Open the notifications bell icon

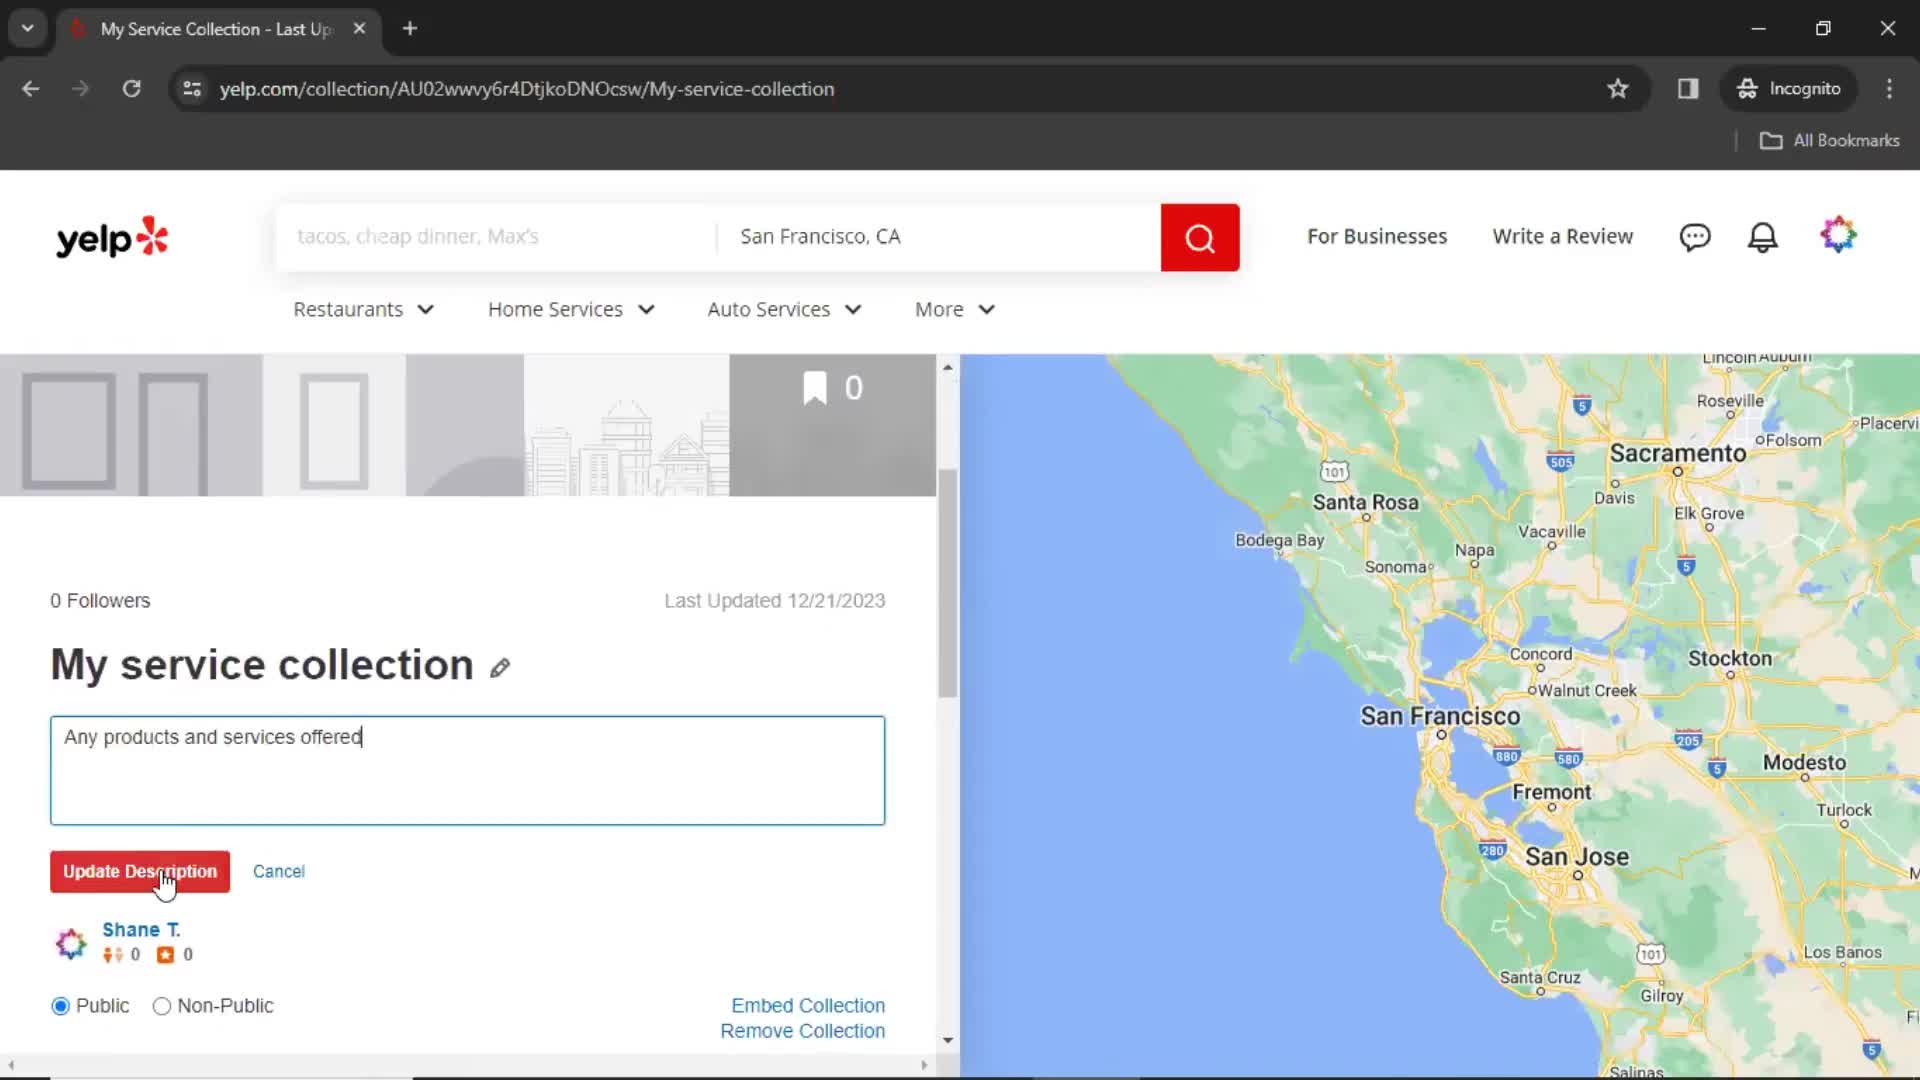point(1762,237)
